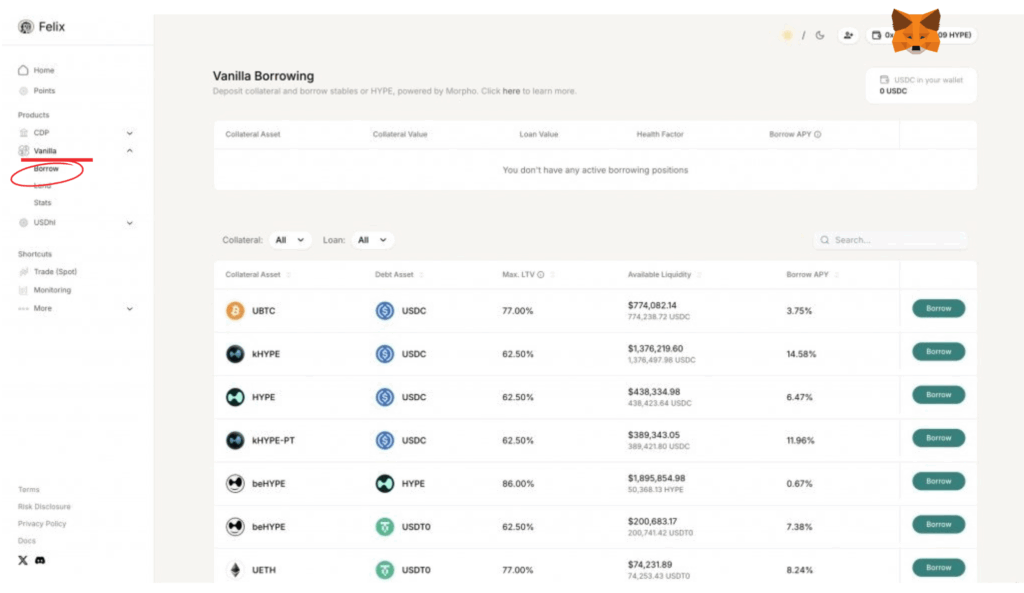Expand the USDhl sidebar section
Viewport: 1024px width, 593px height.
tap(129, 223)
